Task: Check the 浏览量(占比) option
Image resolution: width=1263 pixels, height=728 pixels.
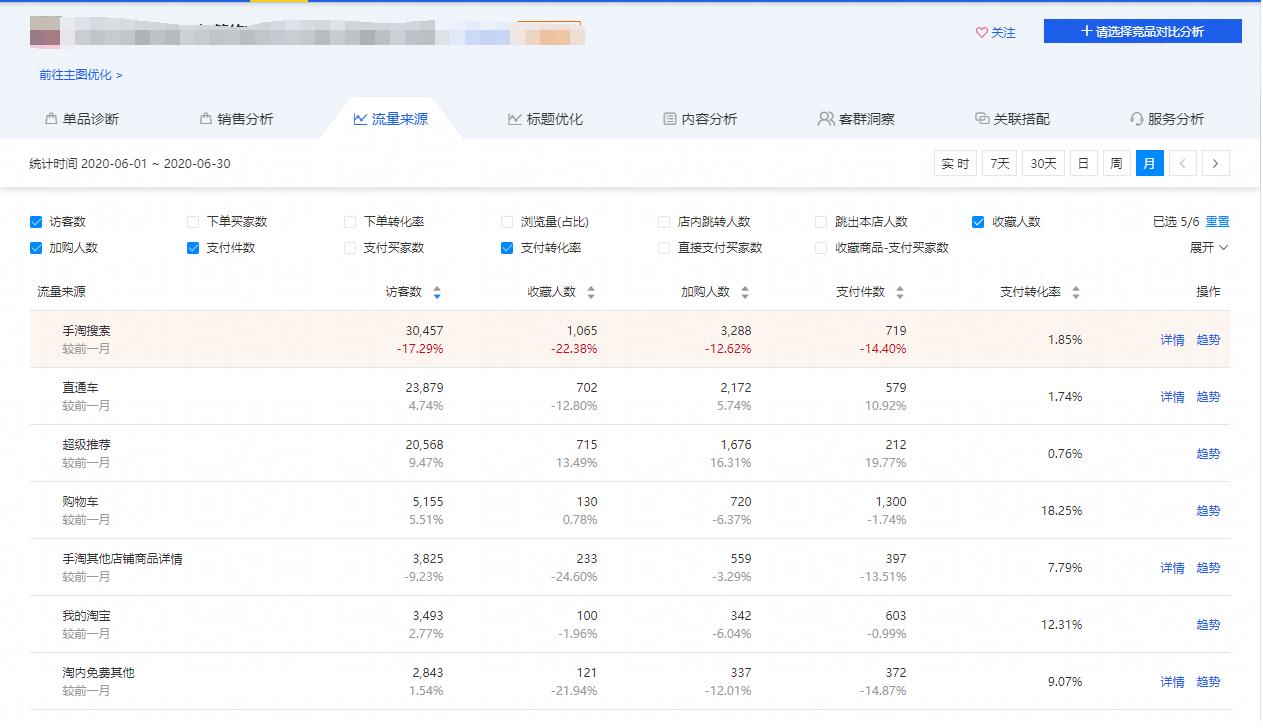Action: point(506,221)
